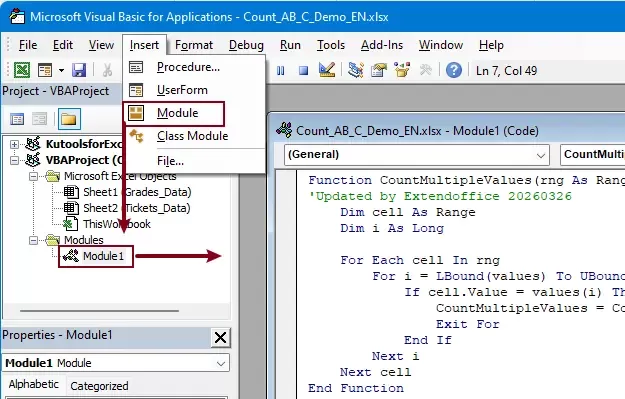
Task: Click the 'Dim i As Long' line
Action: pyautogui.click(x=392, y=228)
